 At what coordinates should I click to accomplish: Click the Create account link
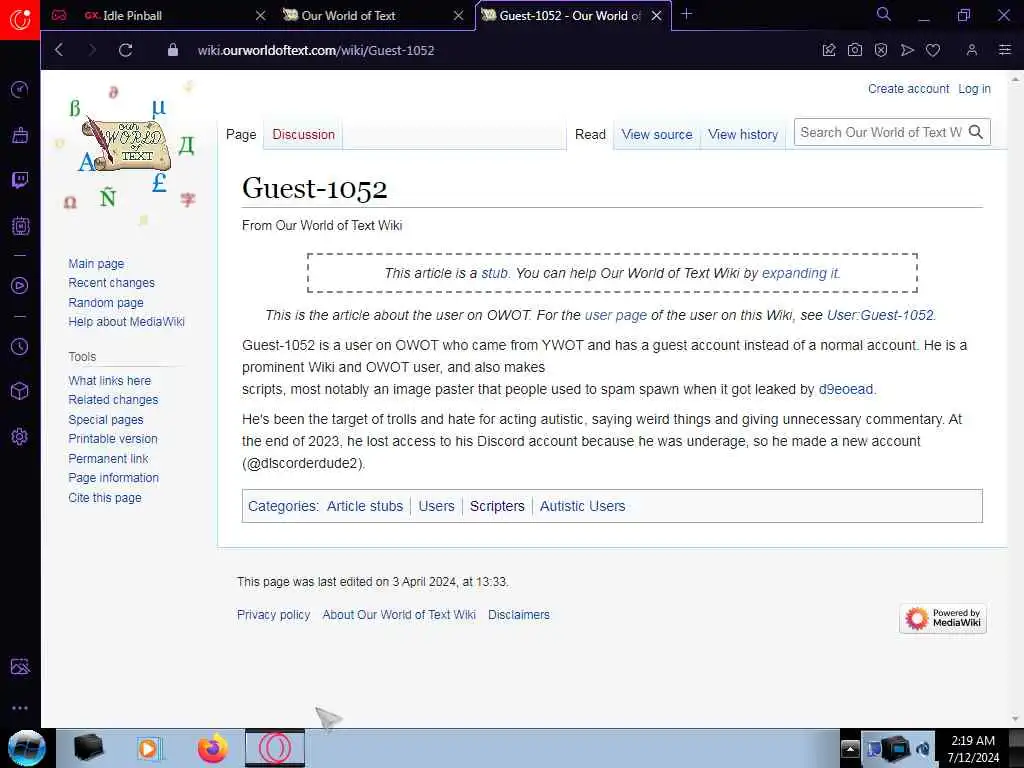click(x=908, y=89)
